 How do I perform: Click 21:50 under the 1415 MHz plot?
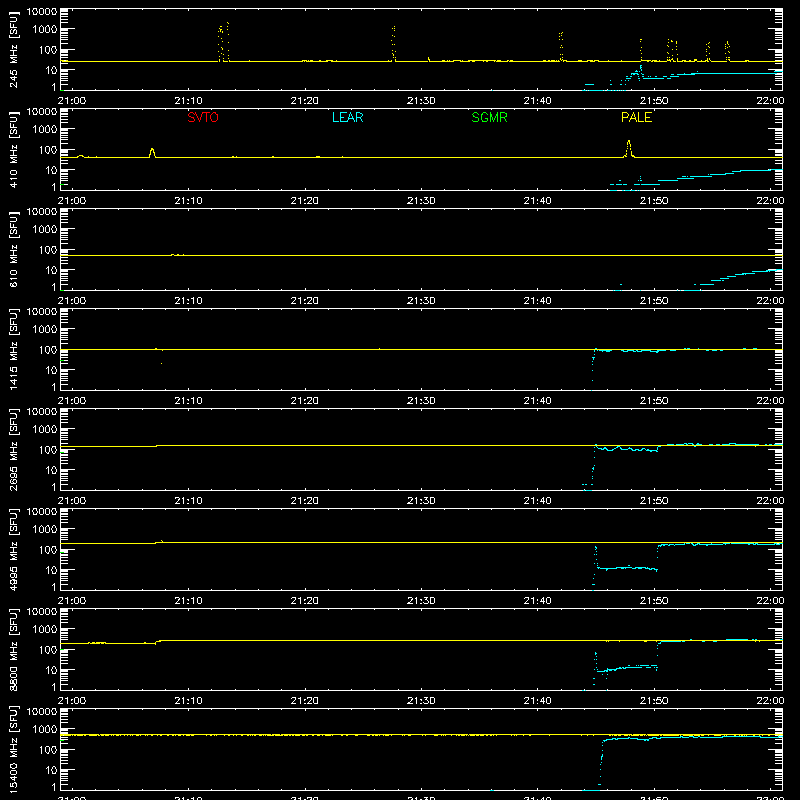(654, 401)
